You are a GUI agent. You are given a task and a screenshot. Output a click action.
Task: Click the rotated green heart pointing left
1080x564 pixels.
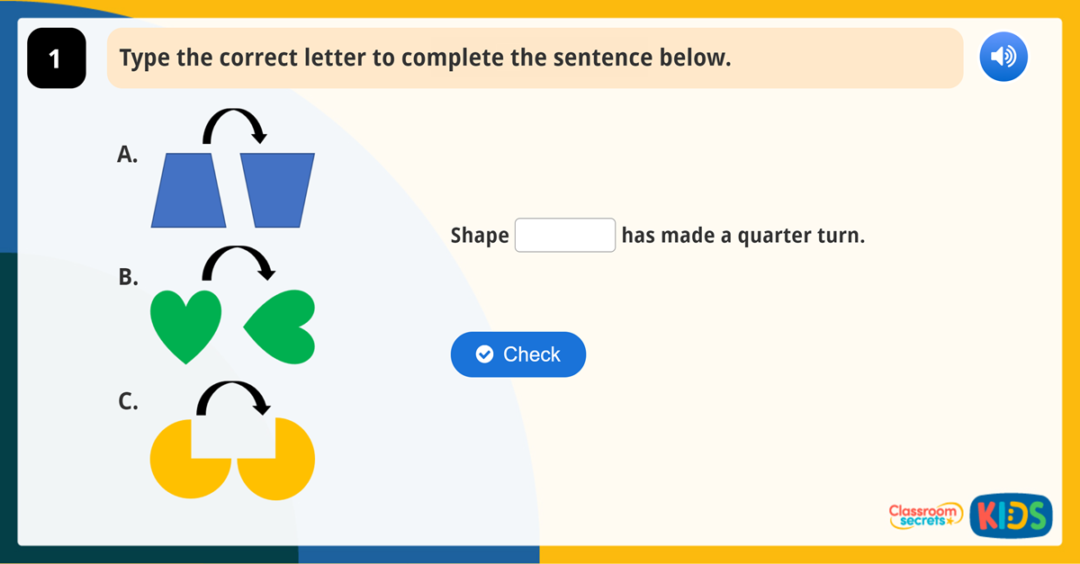point(282,326)
